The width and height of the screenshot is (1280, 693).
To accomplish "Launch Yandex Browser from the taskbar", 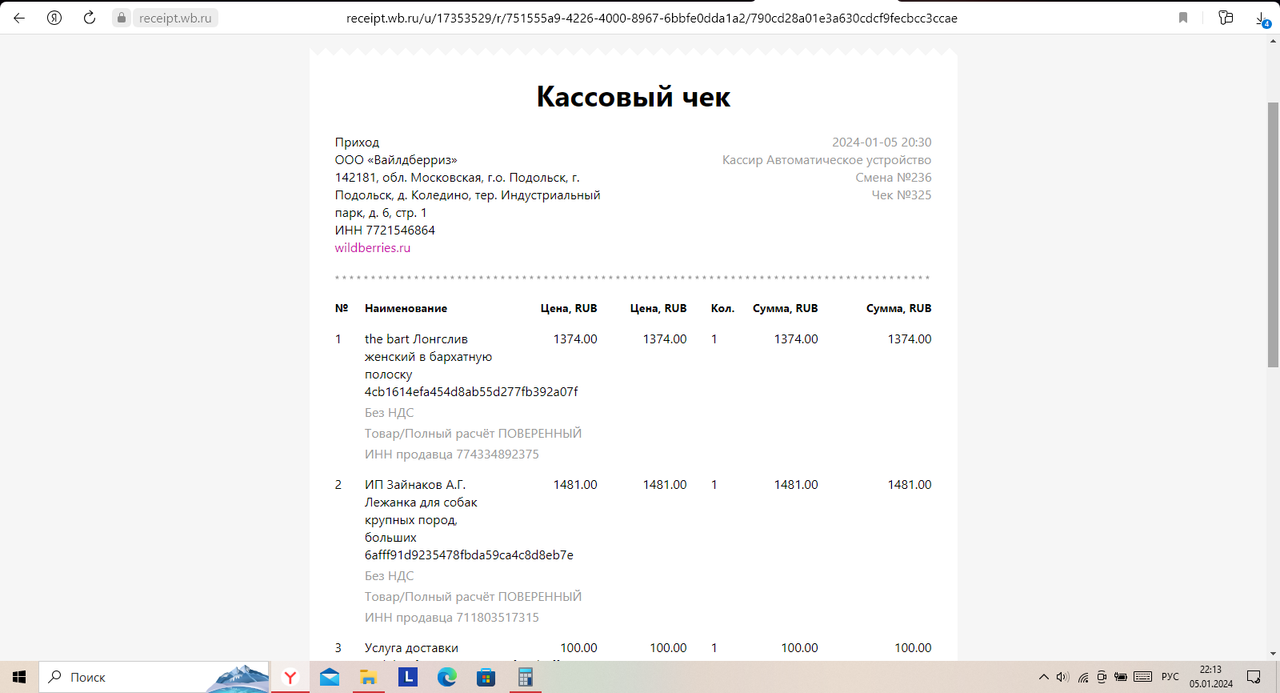I will [x=290, y=677].
